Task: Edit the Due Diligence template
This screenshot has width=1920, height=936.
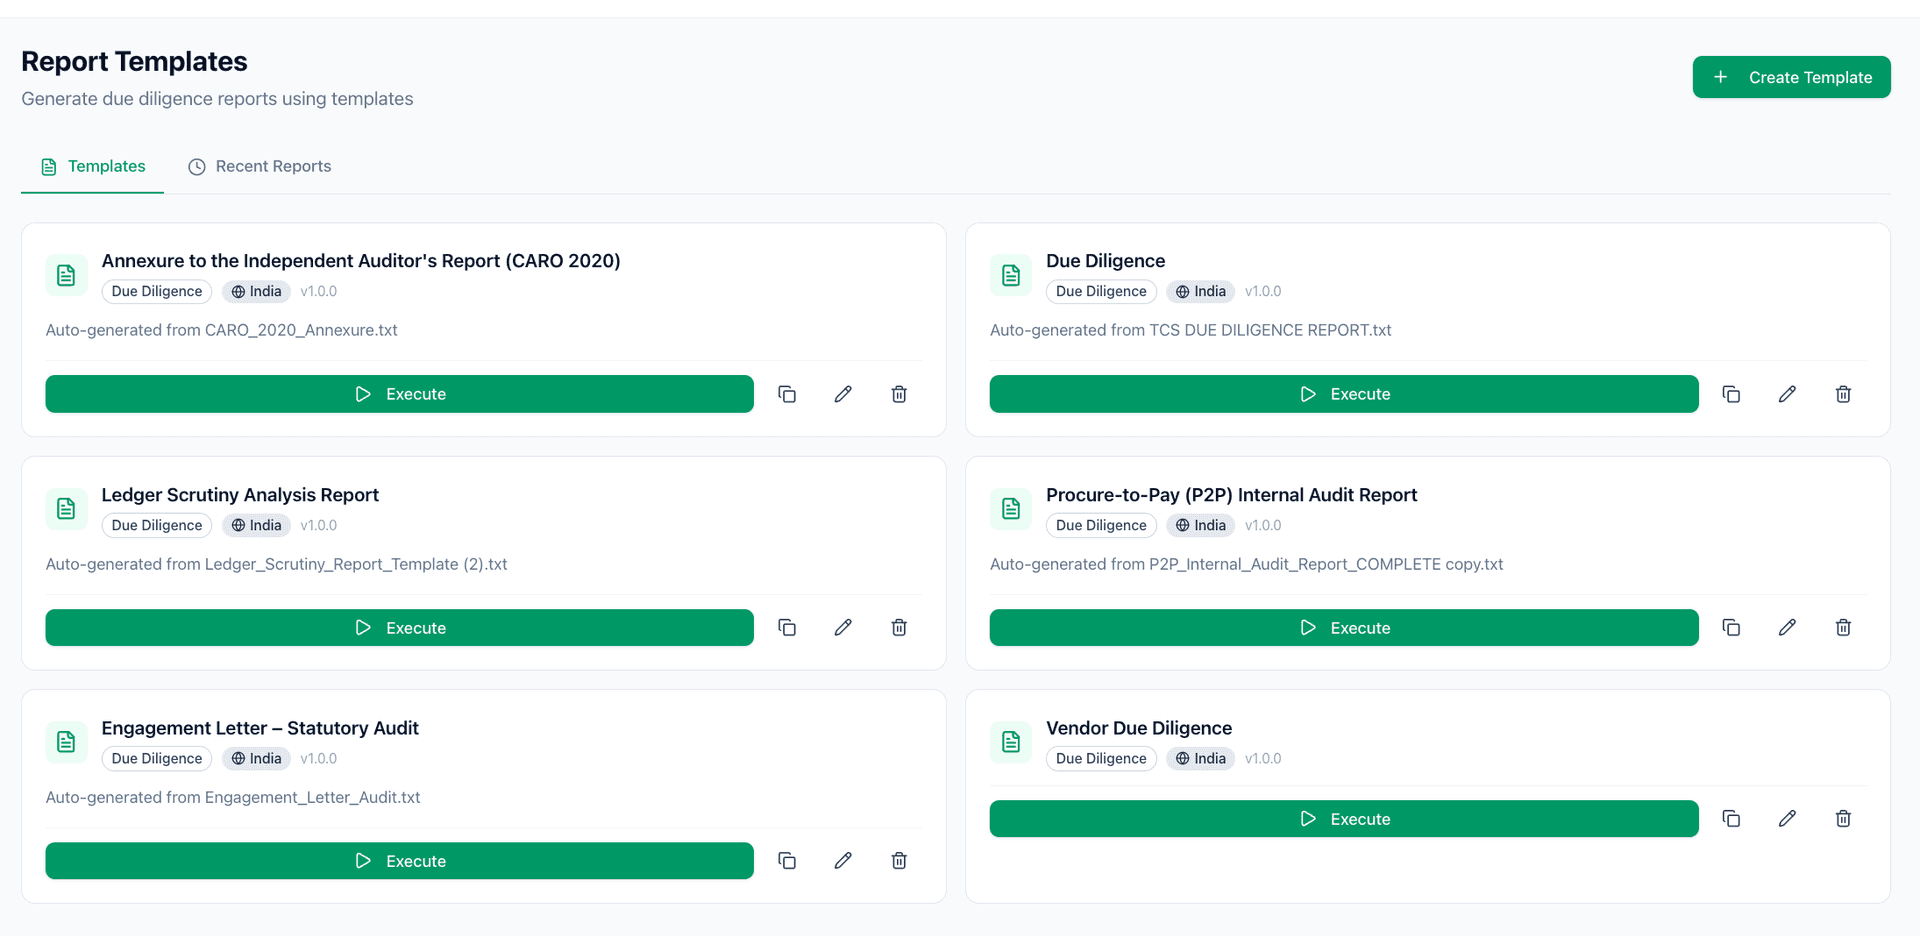Action: click(x=1788, y=394)
